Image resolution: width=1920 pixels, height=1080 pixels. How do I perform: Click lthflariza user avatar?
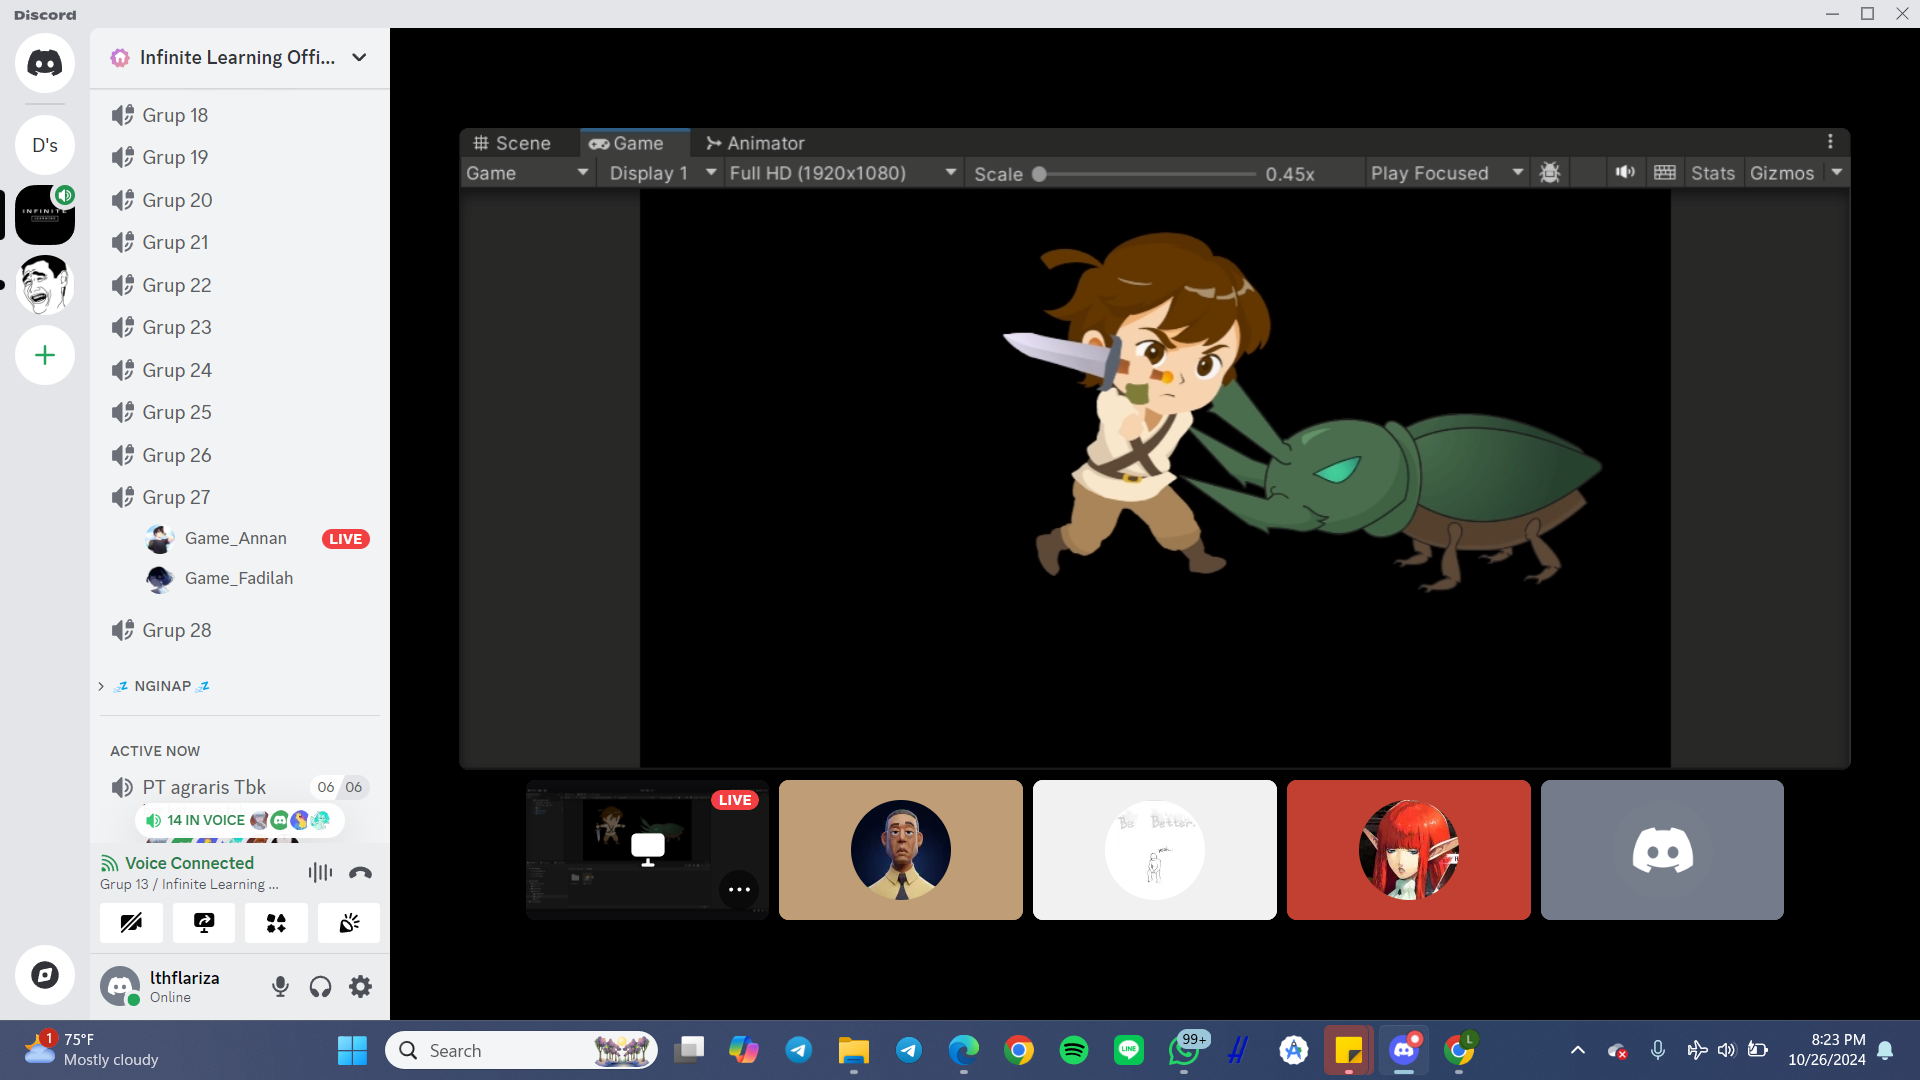(120, 987)
